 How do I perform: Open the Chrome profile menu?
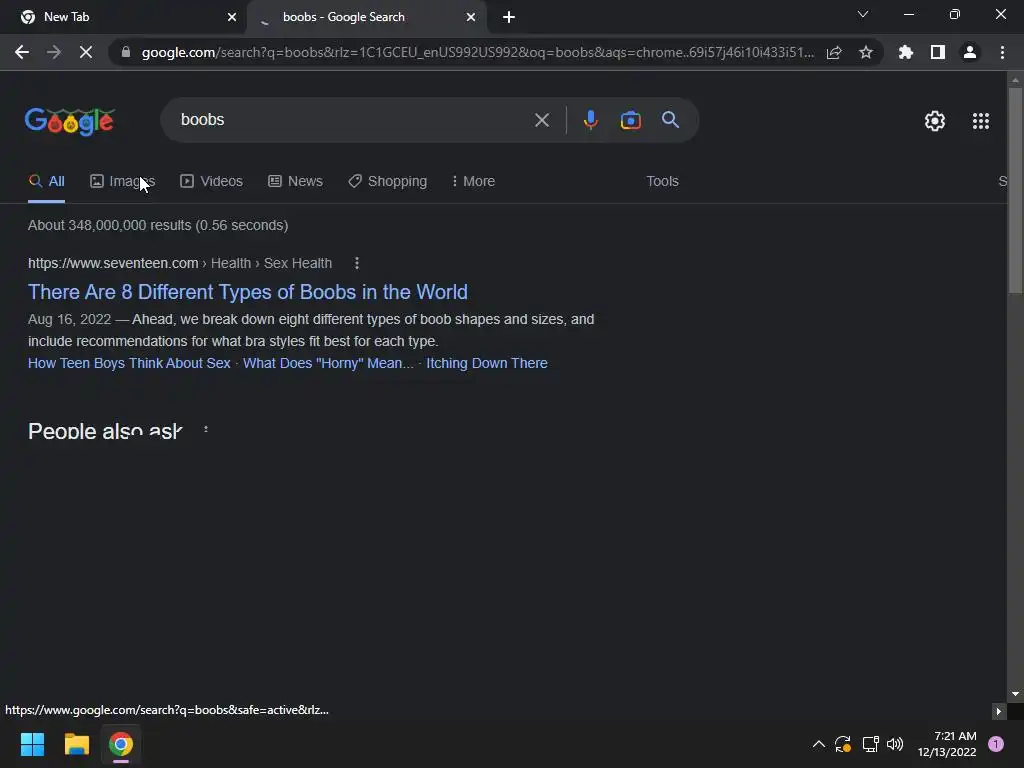pyautogui.click(x=970, y=52)
